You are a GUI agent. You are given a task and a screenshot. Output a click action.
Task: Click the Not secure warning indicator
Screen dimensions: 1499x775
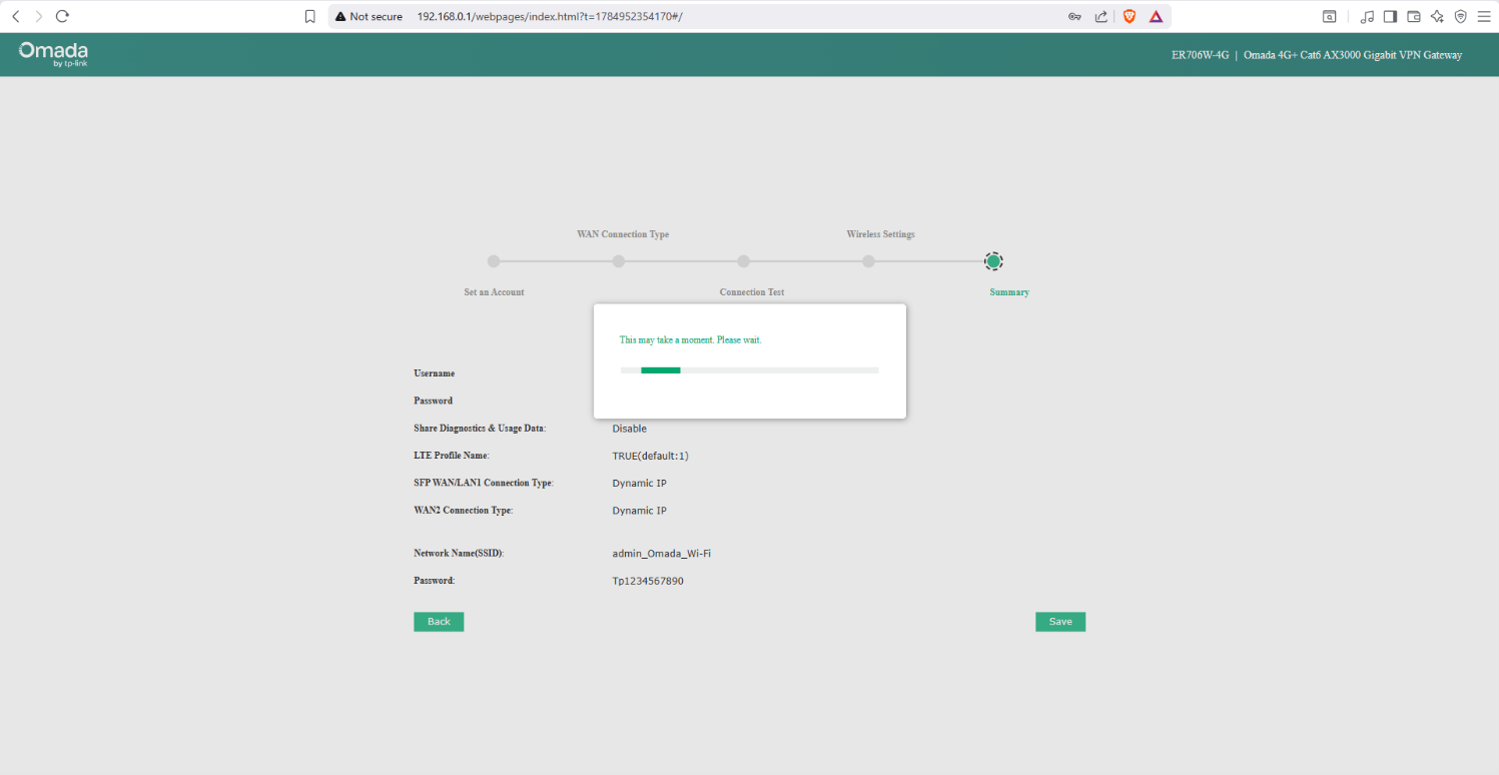point(369,16)
